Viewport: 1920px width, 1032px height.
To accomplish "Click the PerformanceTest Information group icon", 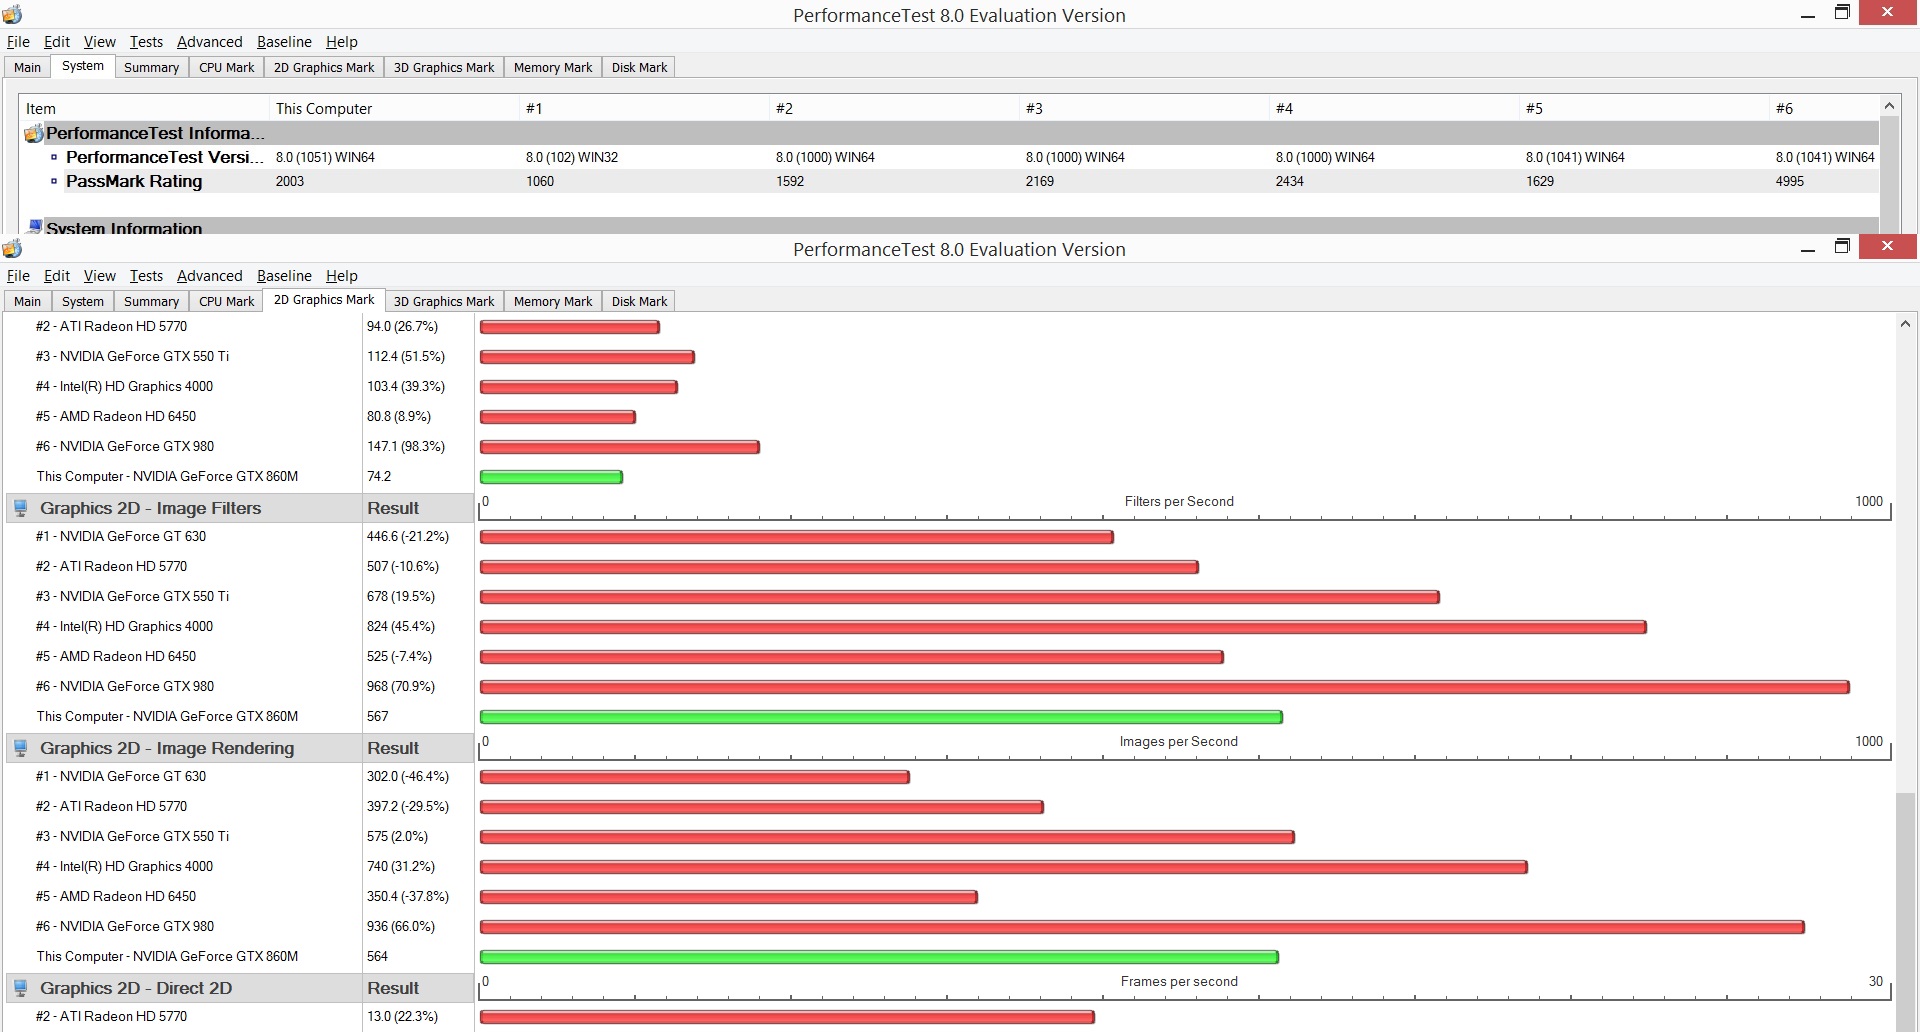I will (34, 133).
